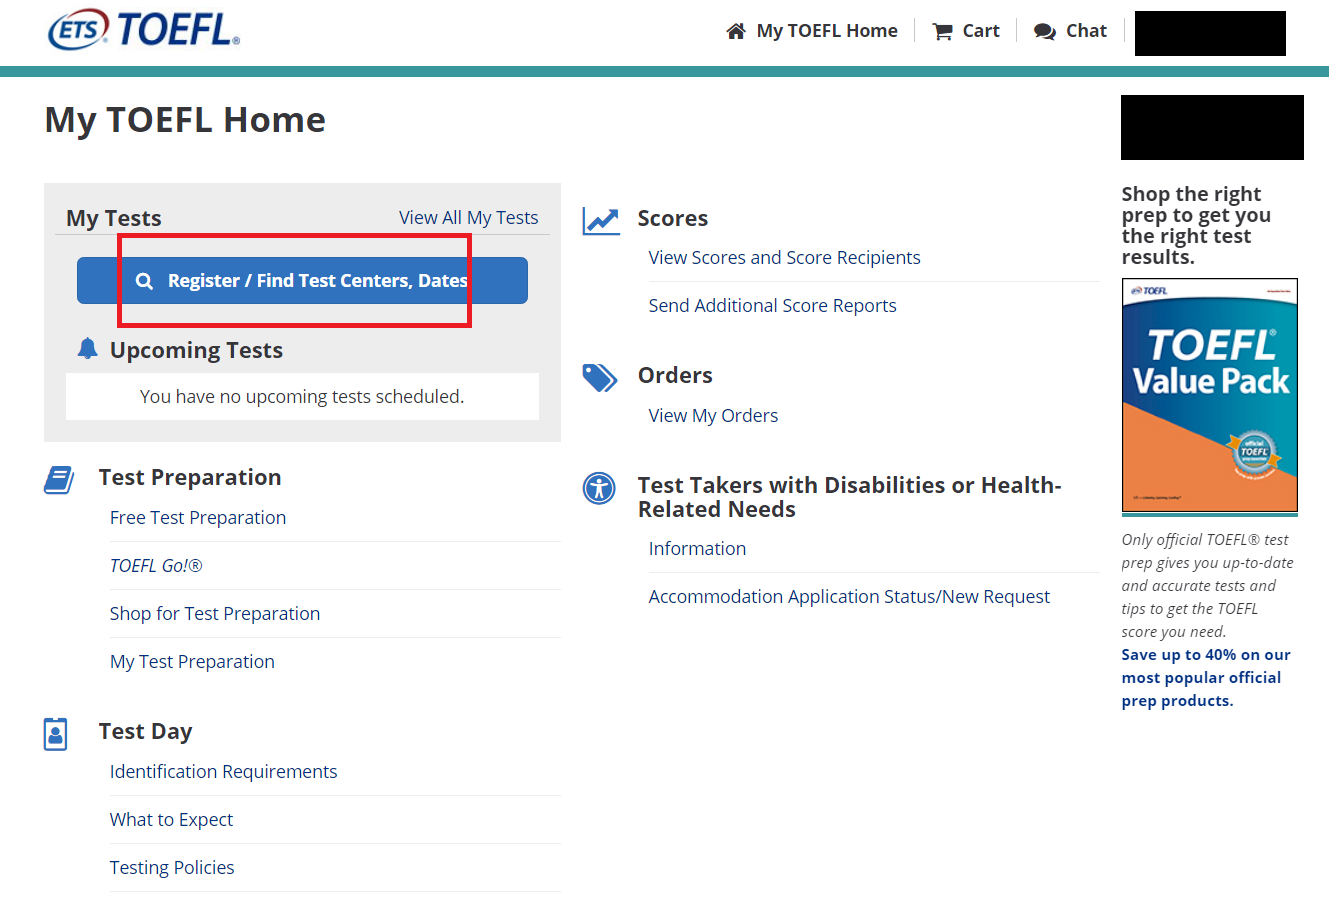Click 'You have no upcoming tests scheduled.' message

pos(302,396)
